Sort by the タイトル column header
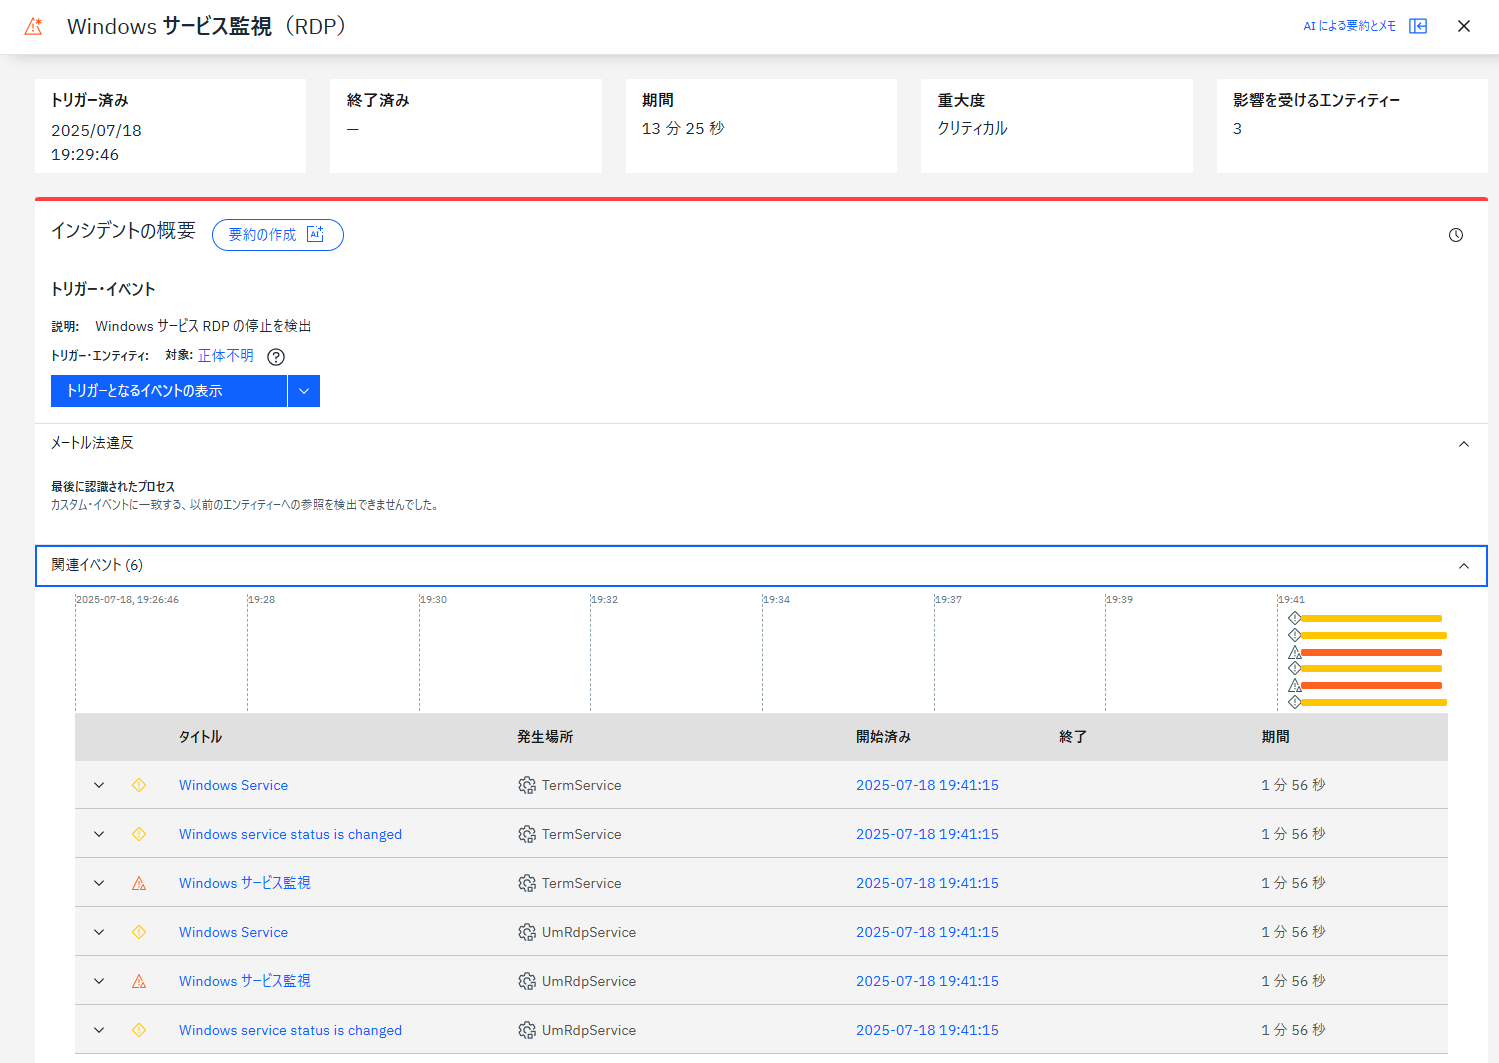 pyautogui.click(x=200, y=737)
